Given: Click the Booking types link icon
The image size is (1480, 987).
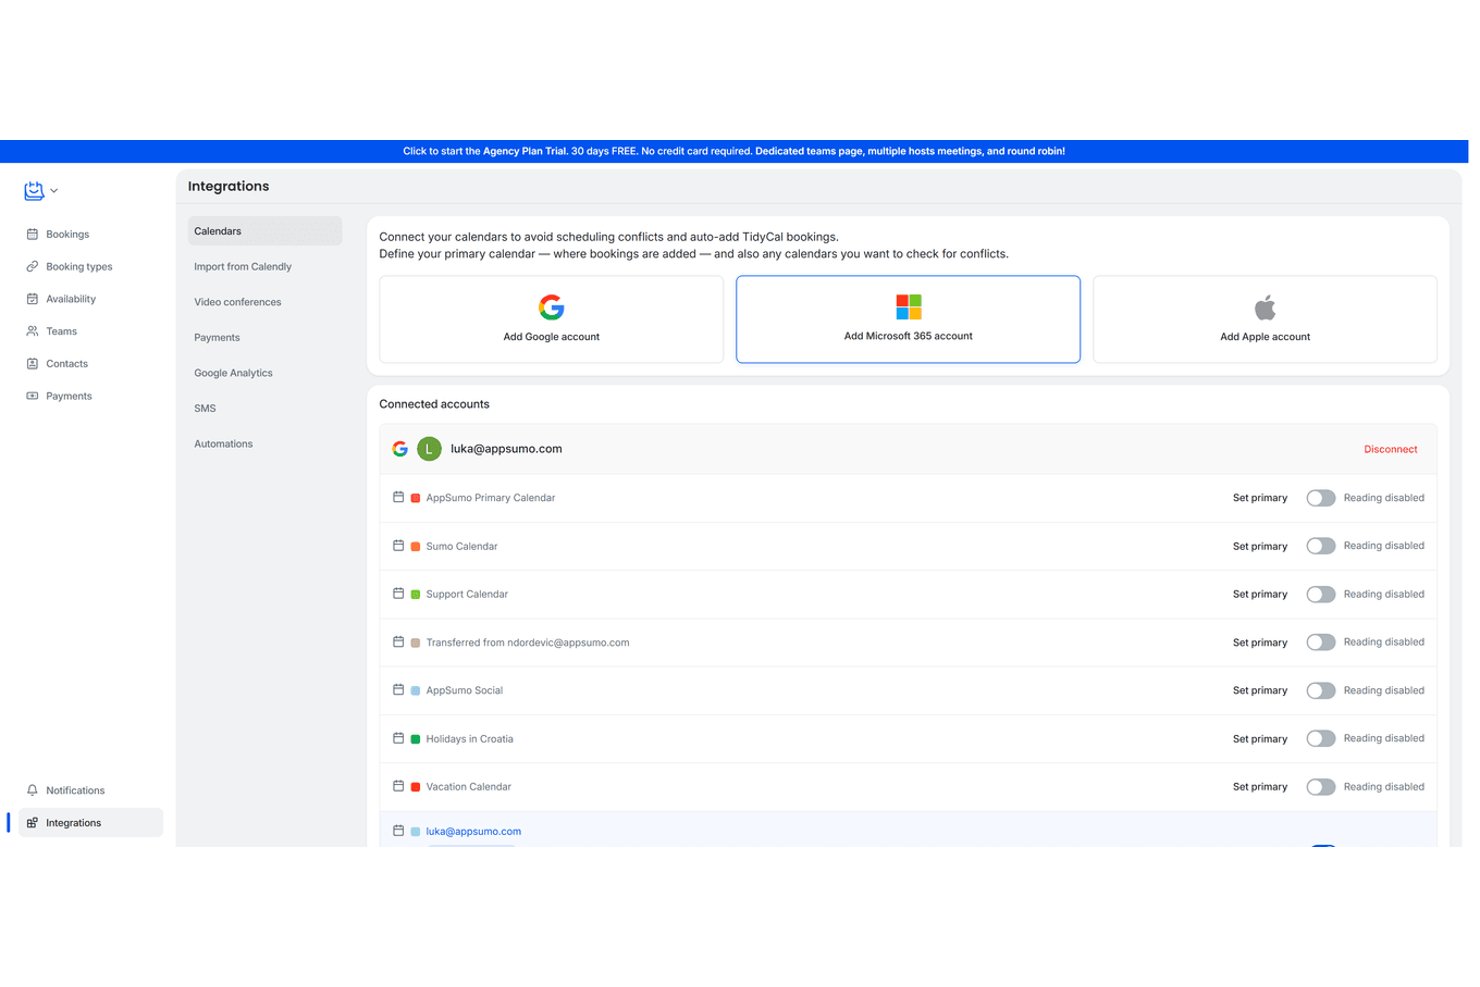Looking at the screenshot, I should [32, 267].
